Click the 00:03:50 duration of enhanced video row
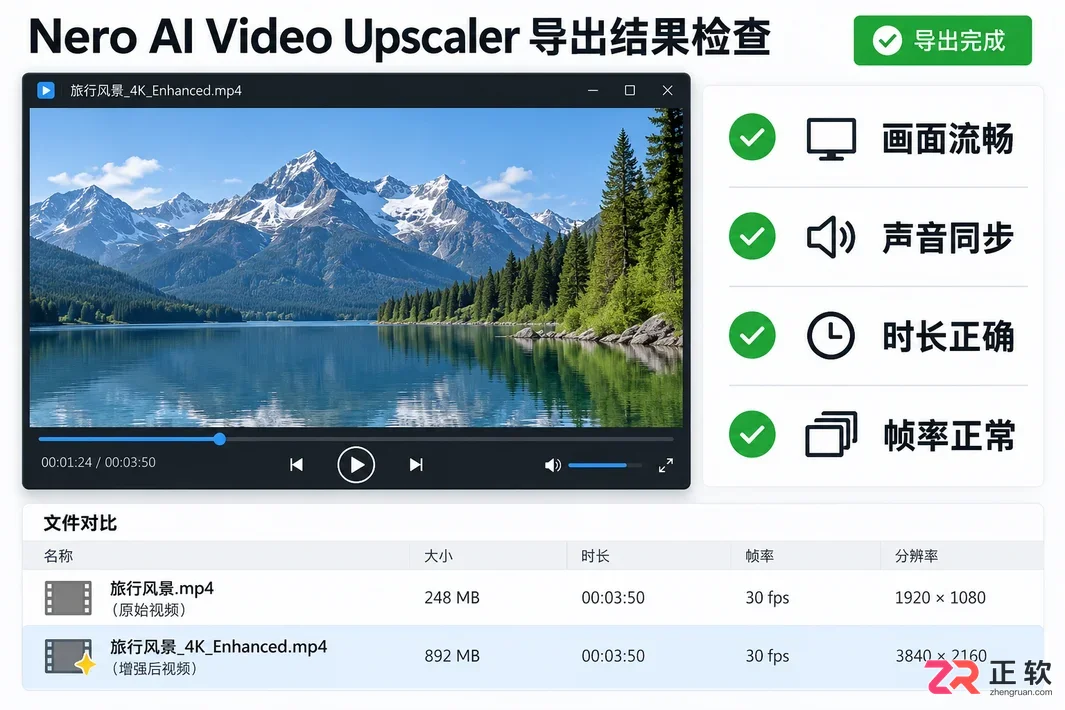Screen dimensions: 1065x710 point(613,656)
